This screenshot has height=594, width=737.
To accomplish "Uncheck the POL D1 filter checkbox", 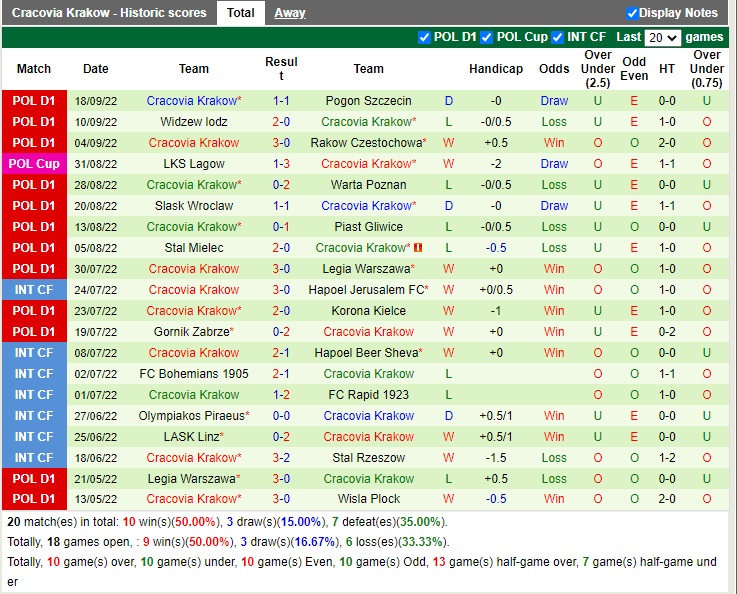I will tap(424, 37).
